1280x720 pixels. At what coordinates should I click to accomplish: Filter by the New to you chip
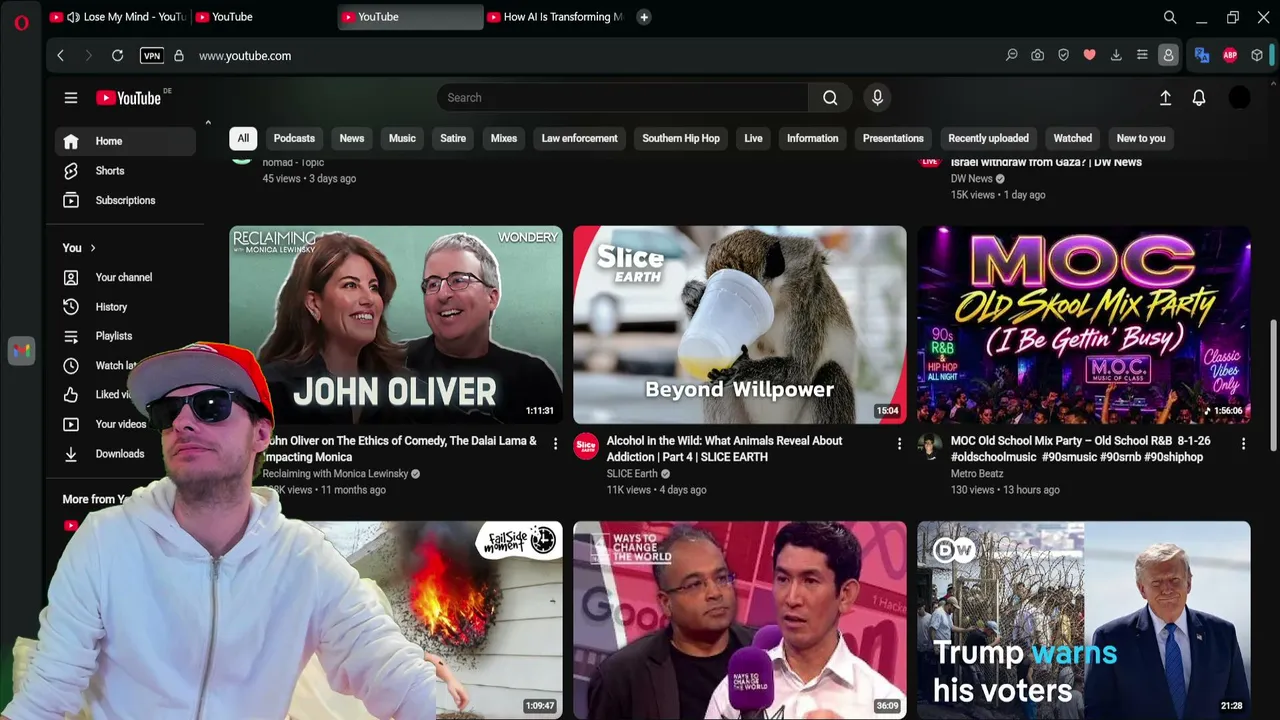(x=1141, y=138)
